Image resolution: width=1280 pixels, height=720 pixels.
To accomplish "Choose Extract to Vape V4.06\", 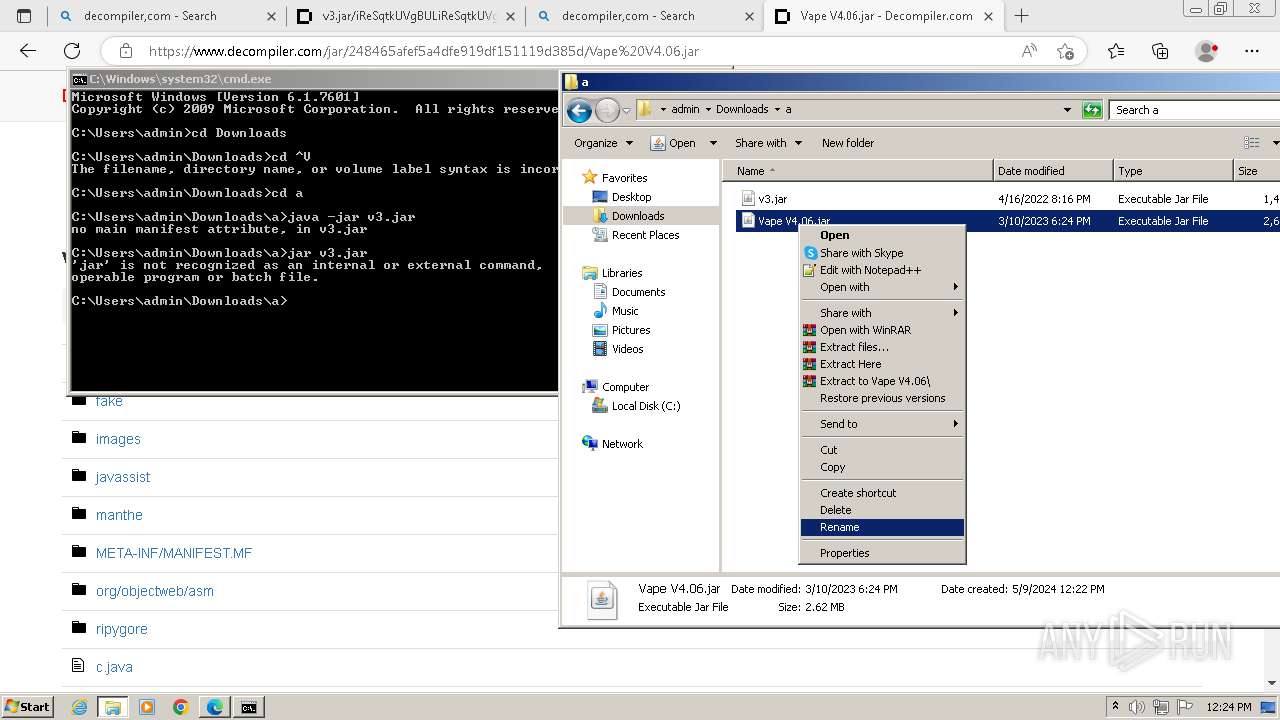I will point(883,381).
